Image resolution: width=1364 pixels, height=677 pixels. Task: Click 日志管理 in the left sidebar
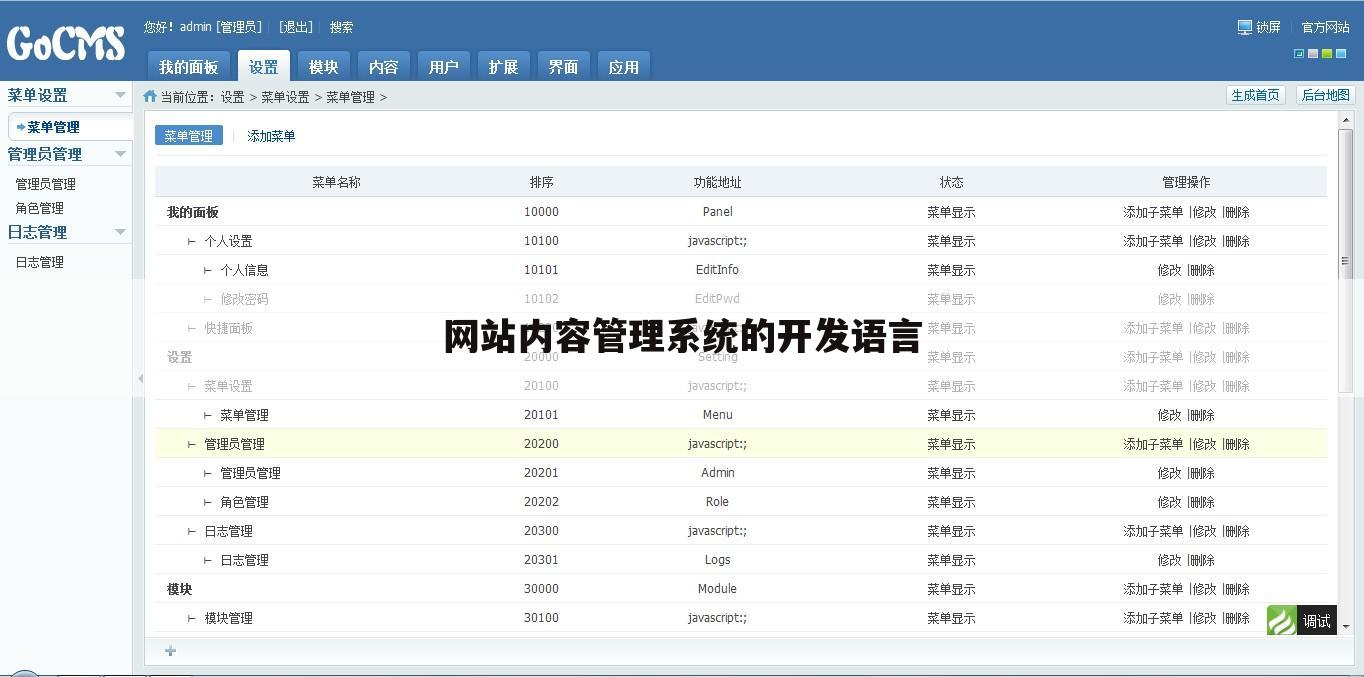40,261
